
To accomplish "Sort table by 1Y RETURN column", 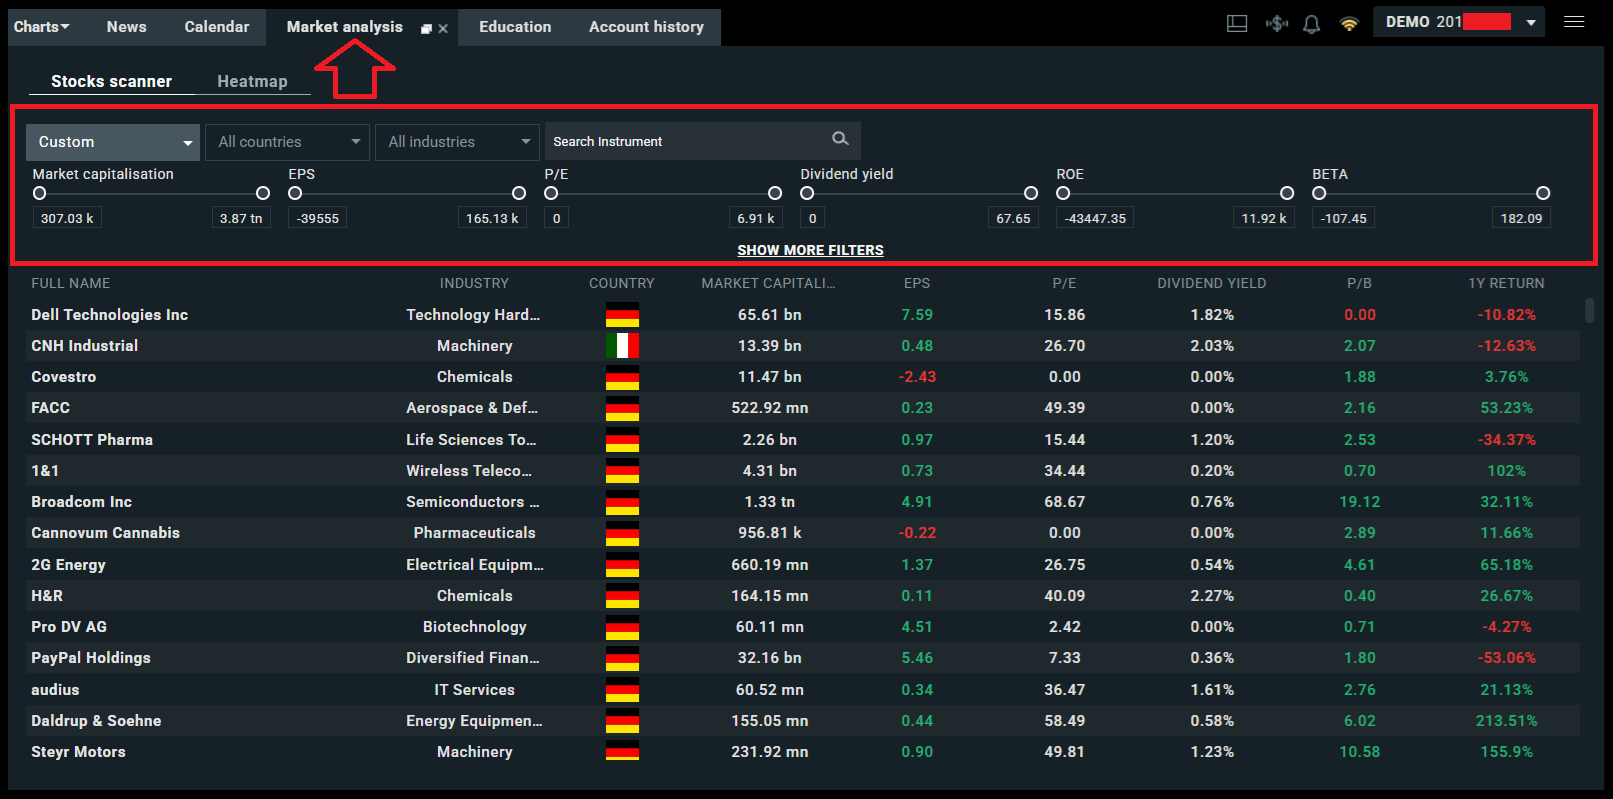I will coord(1506,283).
